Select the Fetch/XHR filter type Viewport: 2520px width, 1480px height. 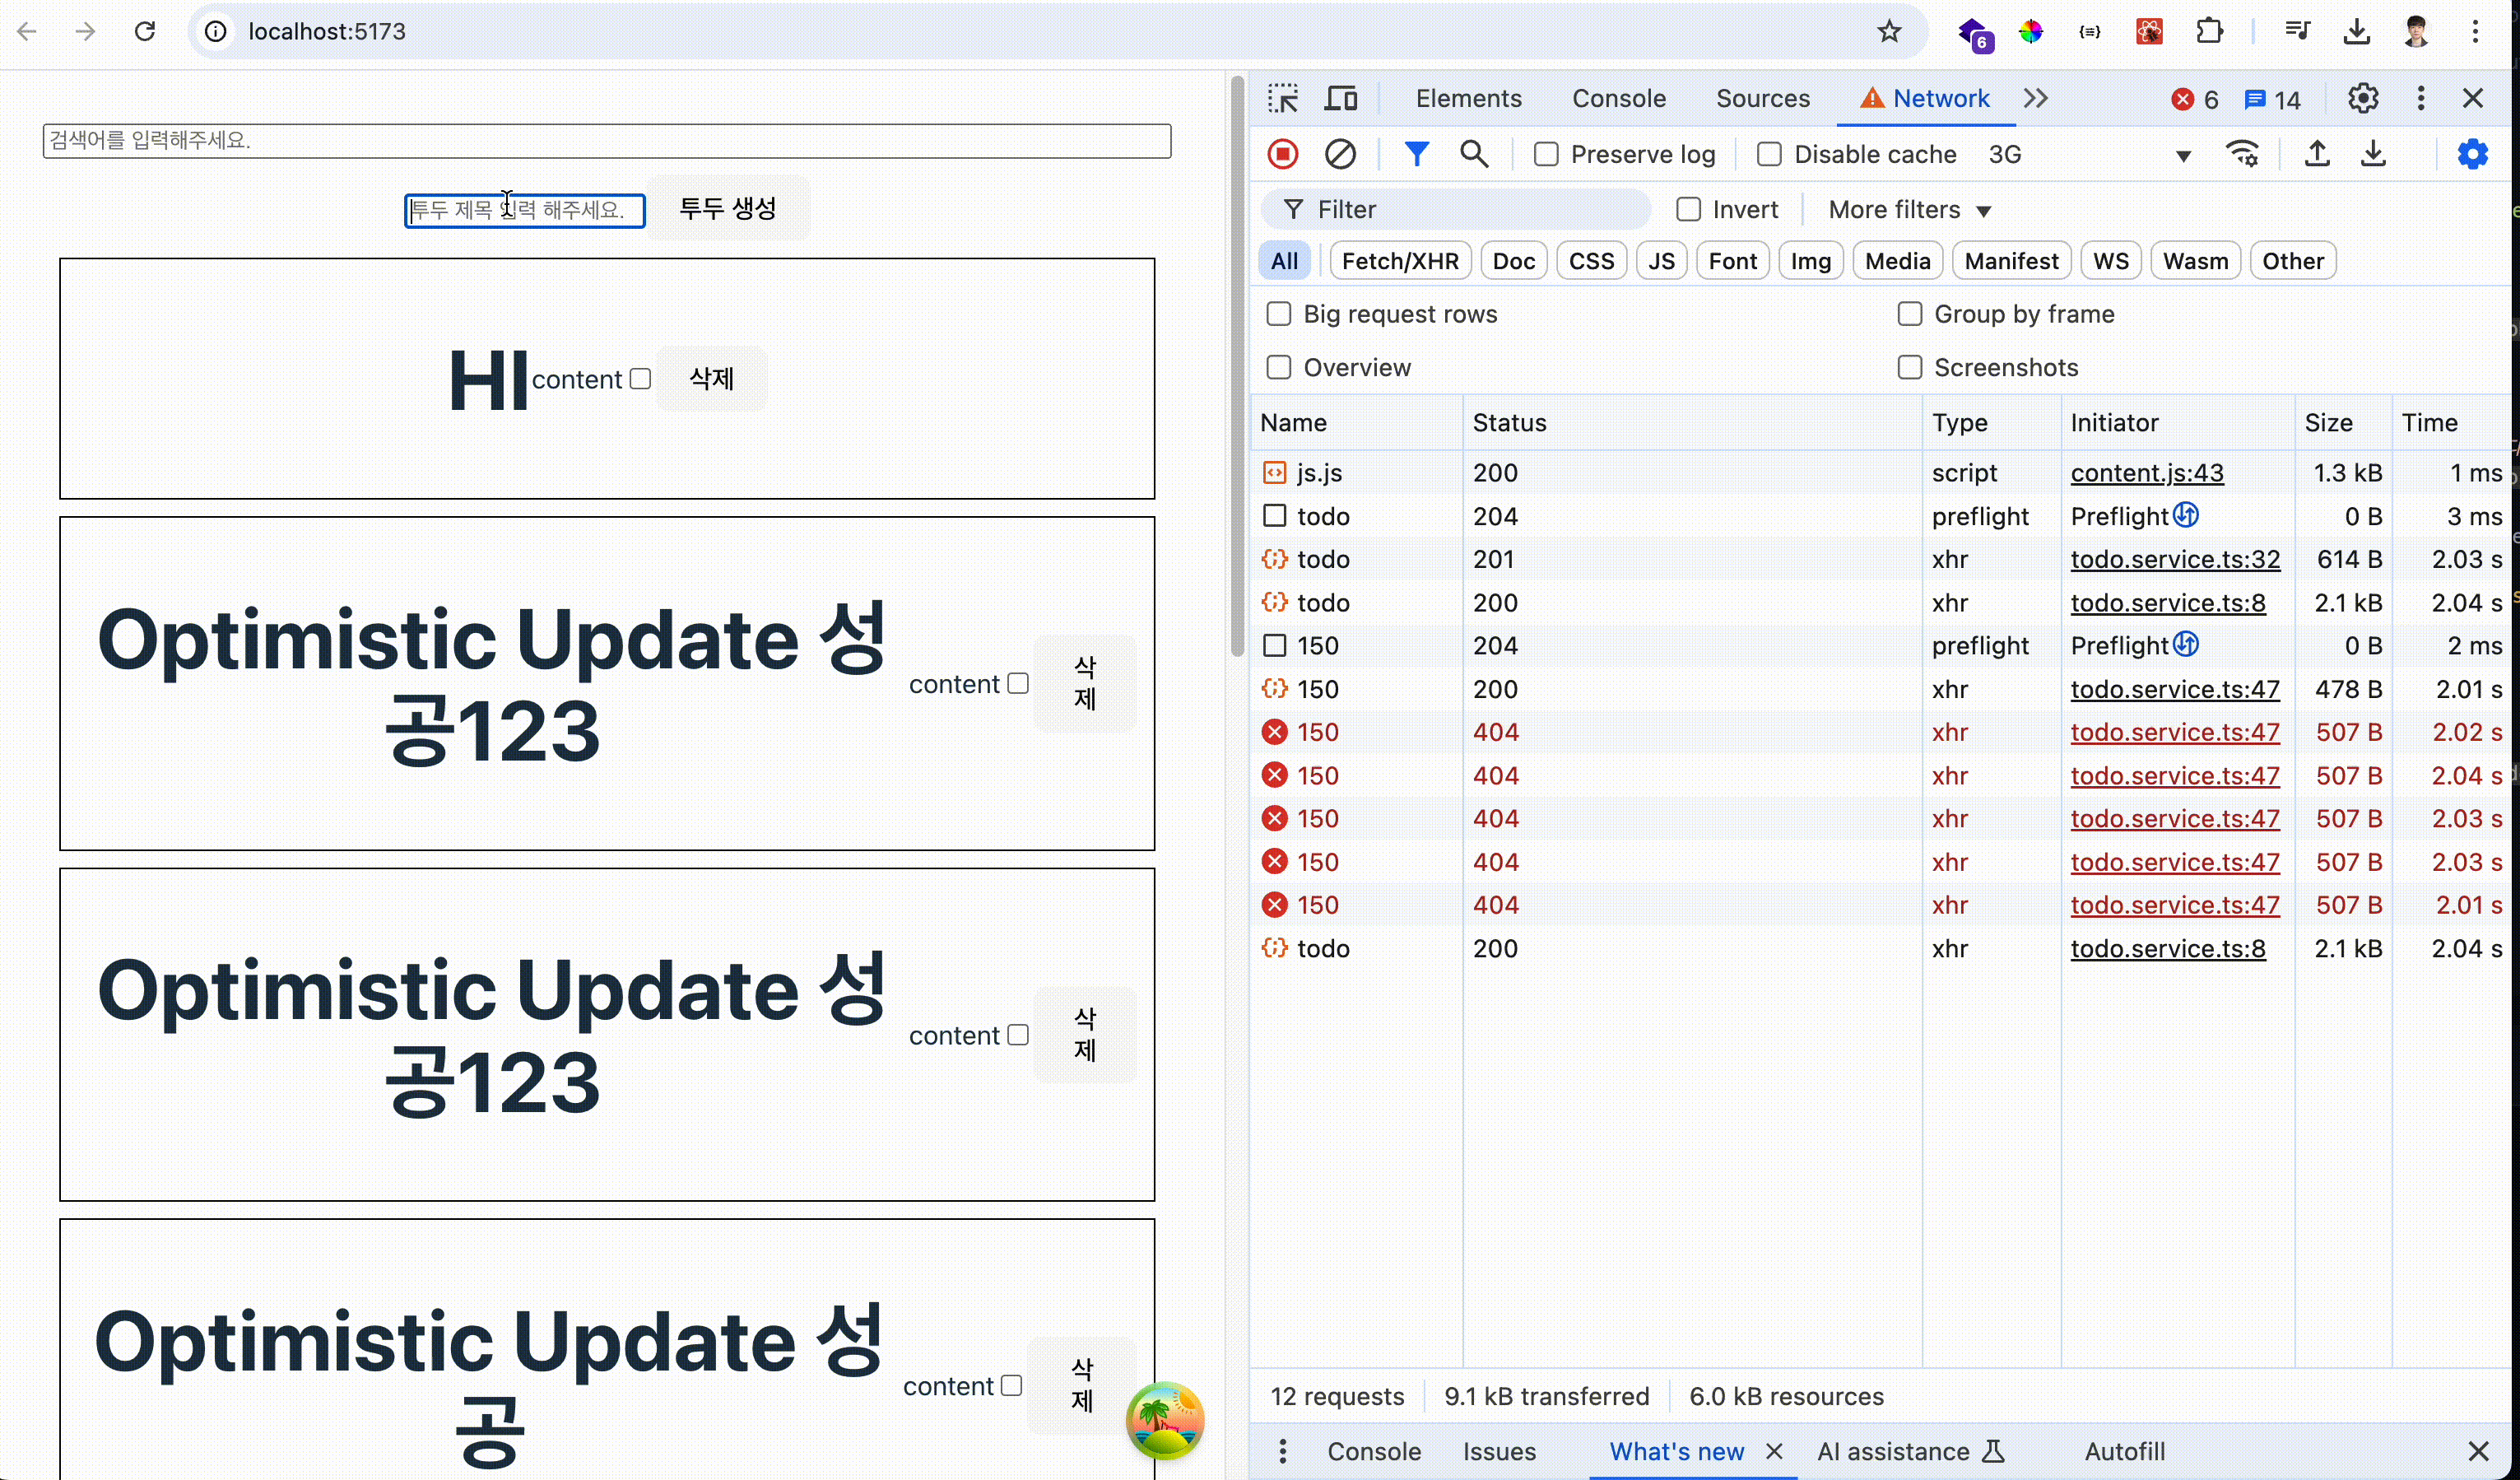pyautogui.click(x=1399, y=261)
